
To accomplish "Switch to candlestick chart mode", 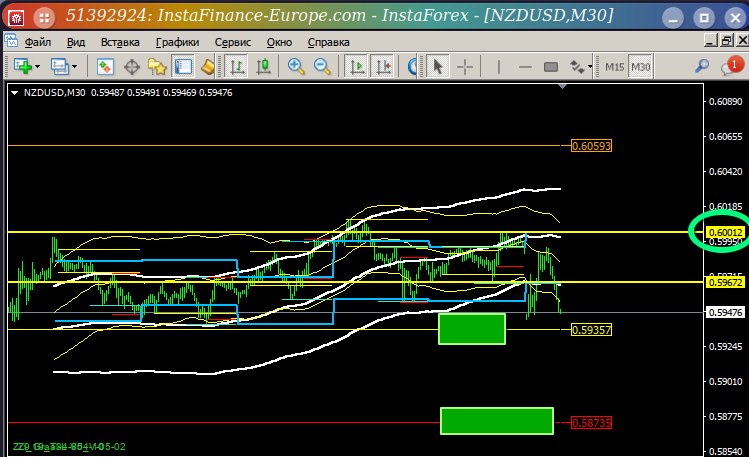I will [x=263, y=66].
